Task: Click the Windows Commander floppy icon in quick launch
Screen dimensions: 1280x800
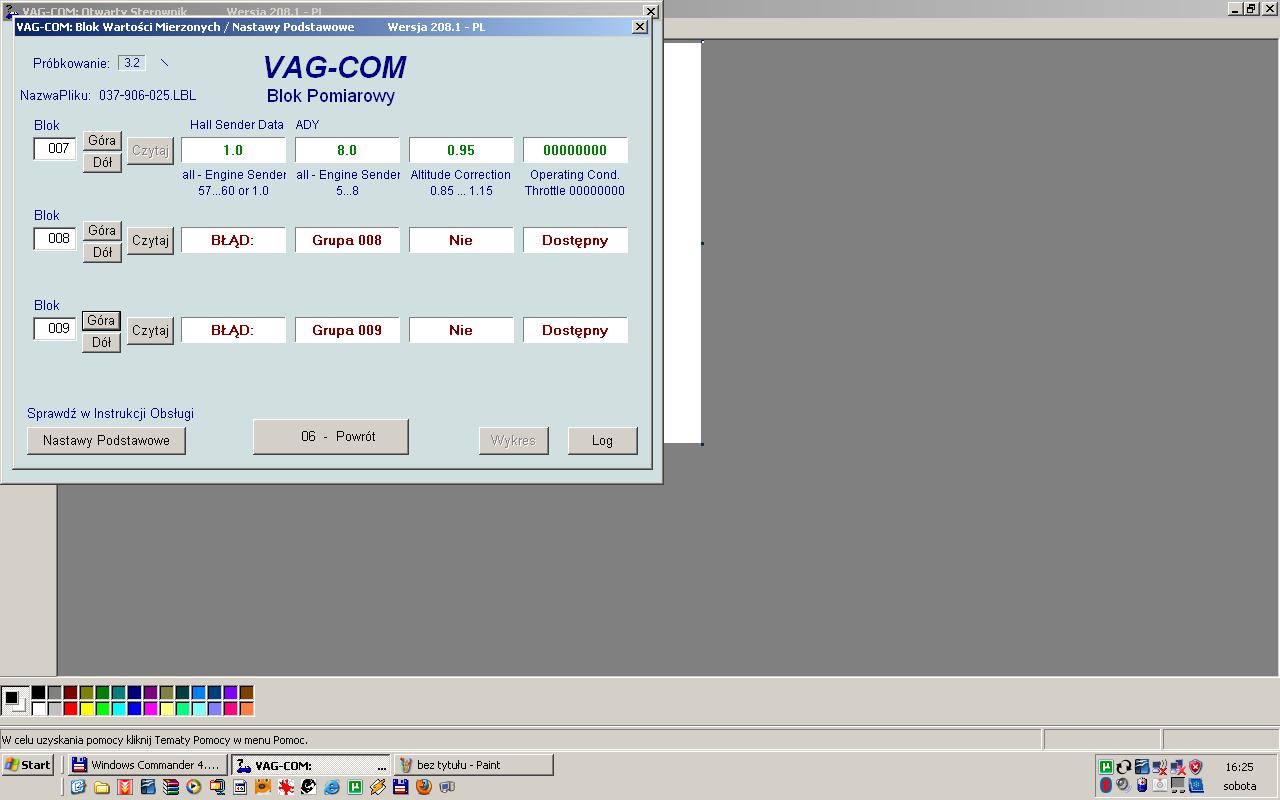Action: click(401, 787)
